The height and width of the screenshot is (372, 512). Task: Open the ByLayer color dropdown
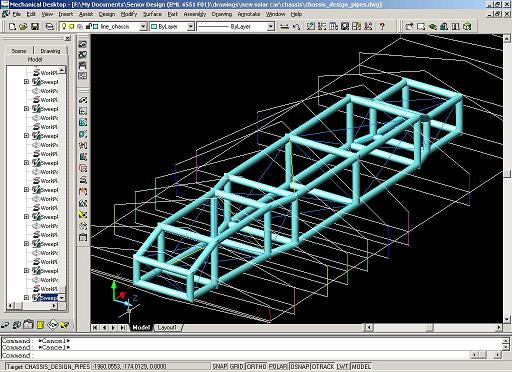191,26
